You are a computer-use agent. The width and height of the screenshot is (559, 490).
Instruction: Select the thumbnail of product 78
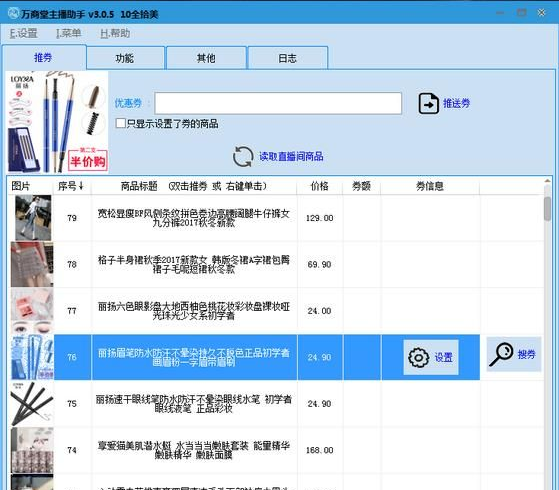tap(32, 264)
